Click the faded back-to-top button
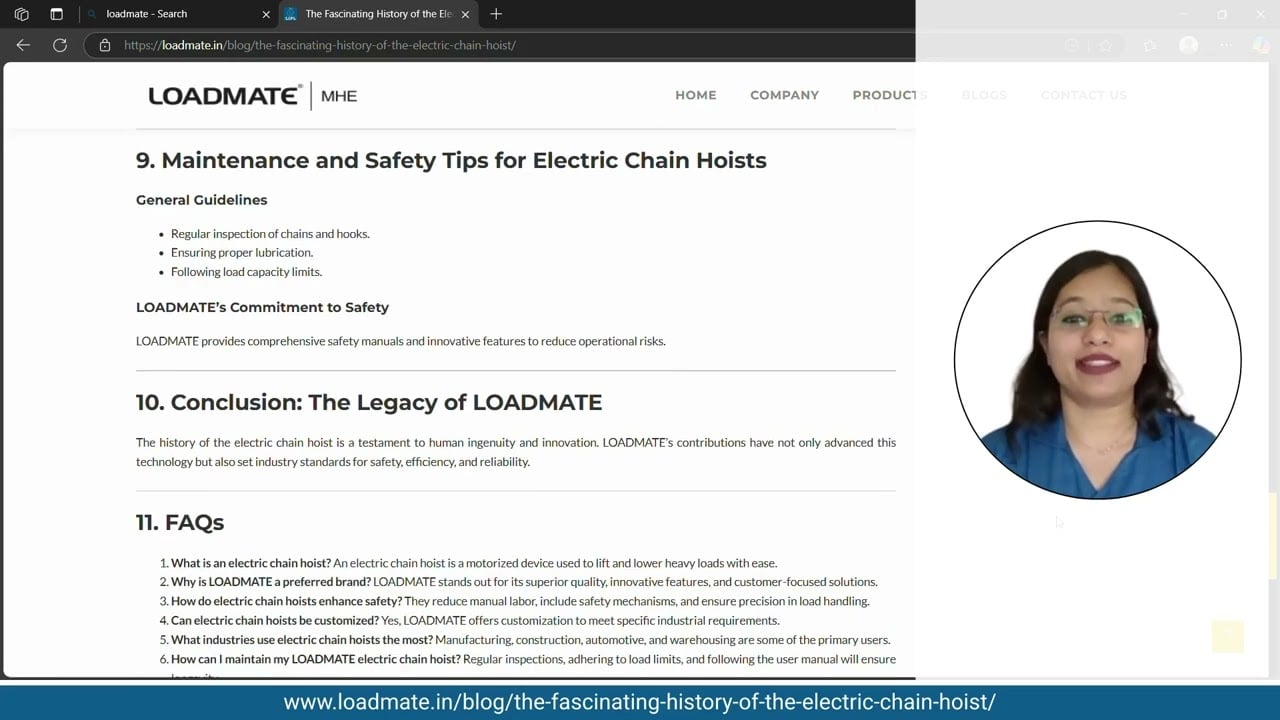This screenshot has width=1280, height=720. coord(1227,637)
